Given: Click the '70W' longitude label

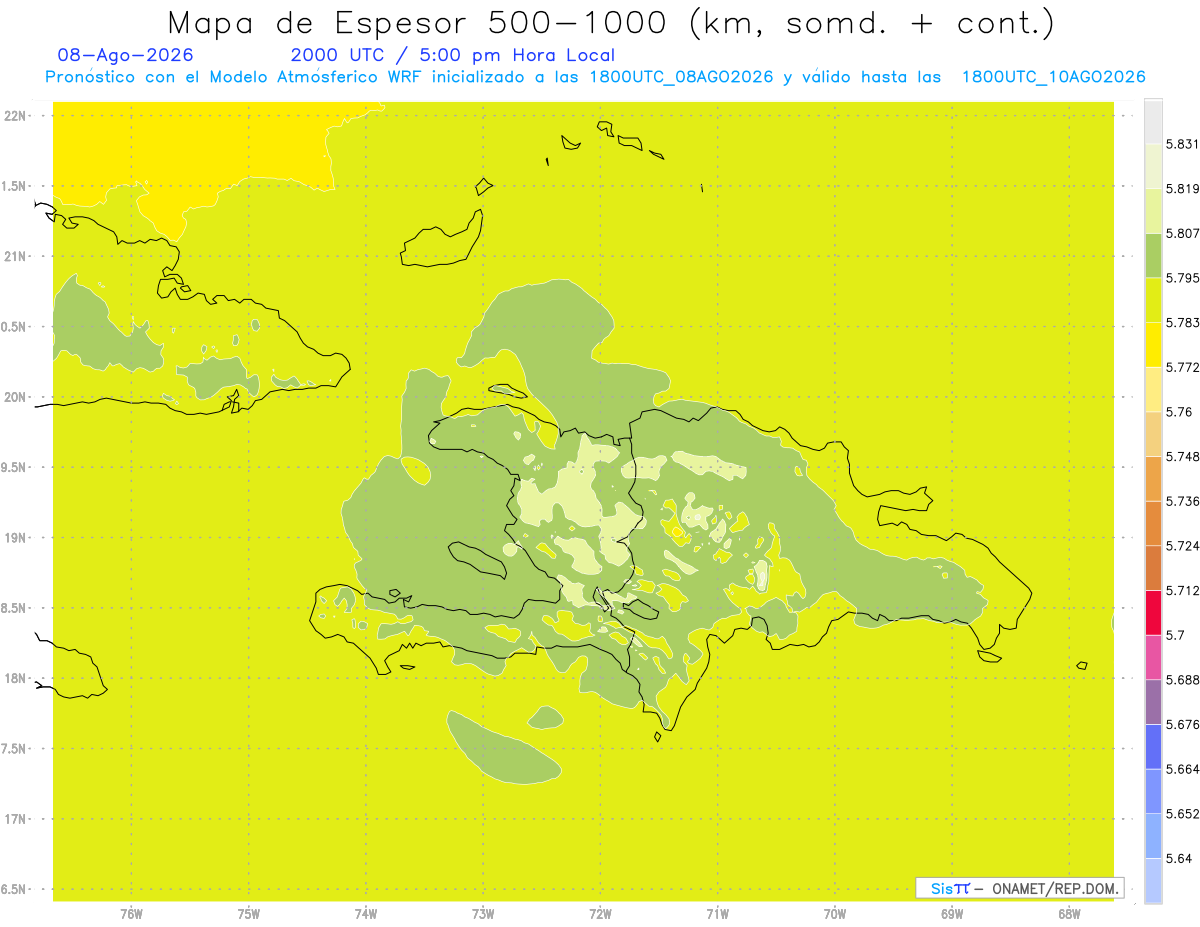Looking at the screenshot, I should coord(835,914).
